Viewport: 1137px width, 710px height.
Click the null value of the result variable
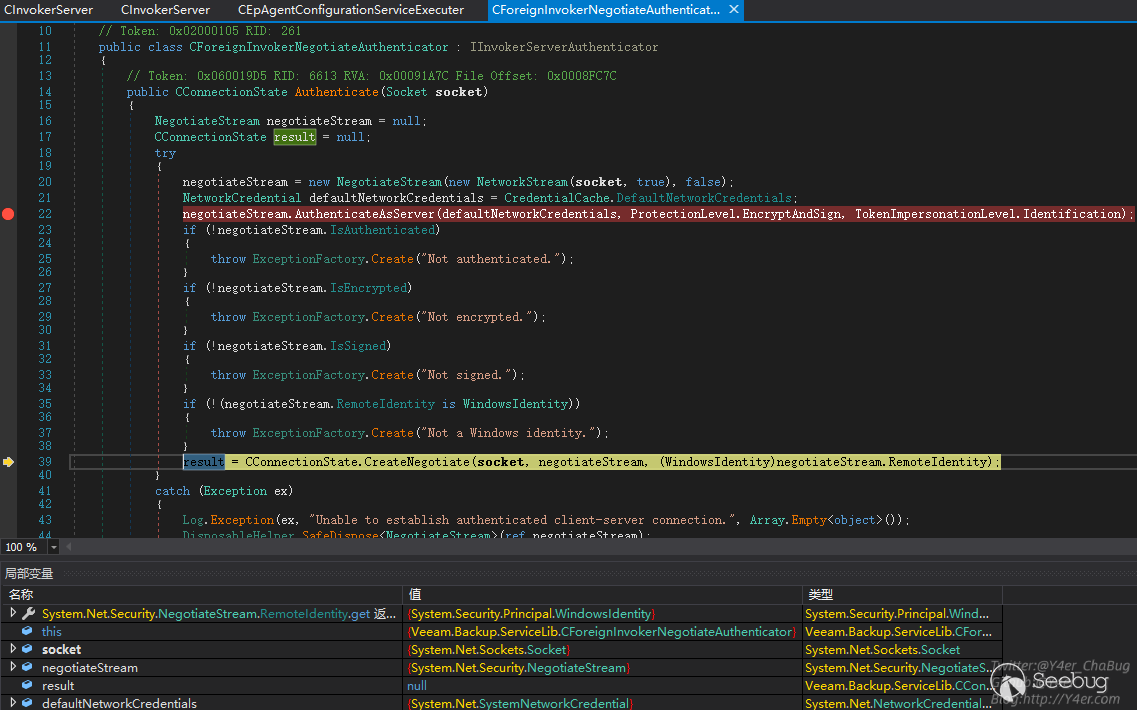(418, 686)
